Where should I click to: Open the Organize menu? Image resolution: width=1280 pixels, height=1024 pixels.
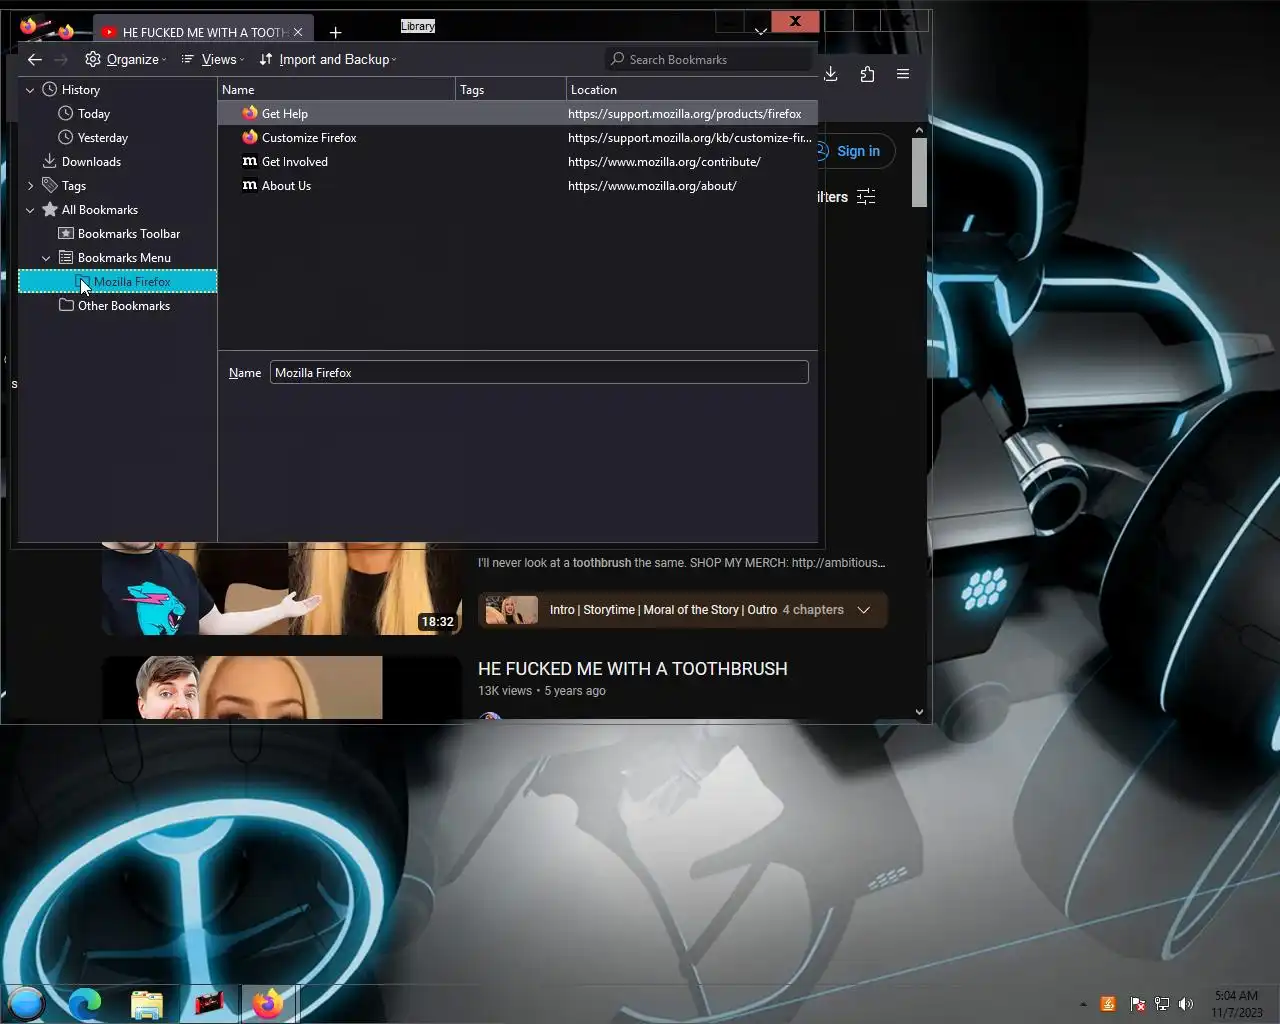coord(126,60)
